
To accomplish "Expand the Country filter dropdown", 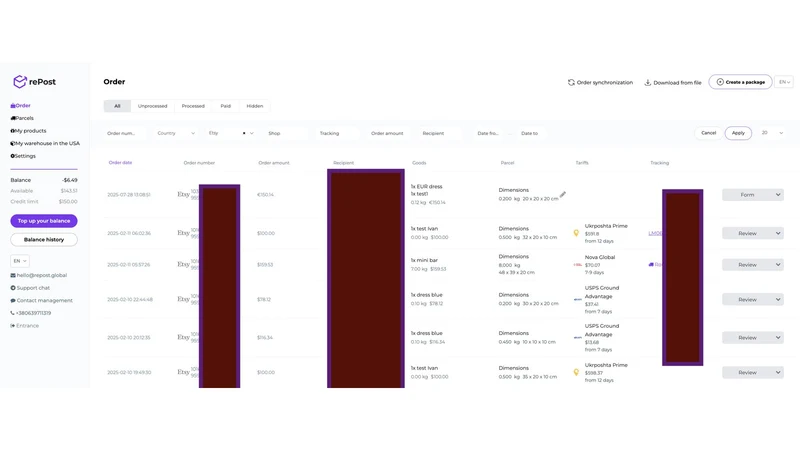I will [176, 133].
